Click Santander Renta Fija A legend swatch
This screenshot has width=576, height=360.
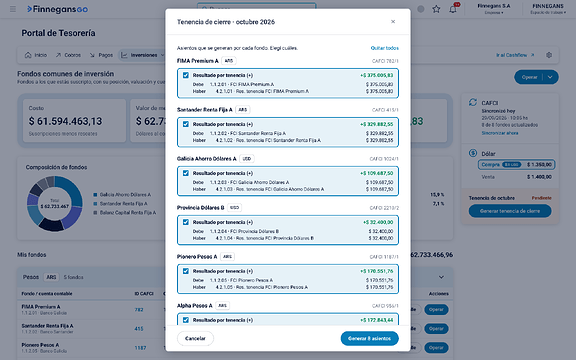(95, 204)
